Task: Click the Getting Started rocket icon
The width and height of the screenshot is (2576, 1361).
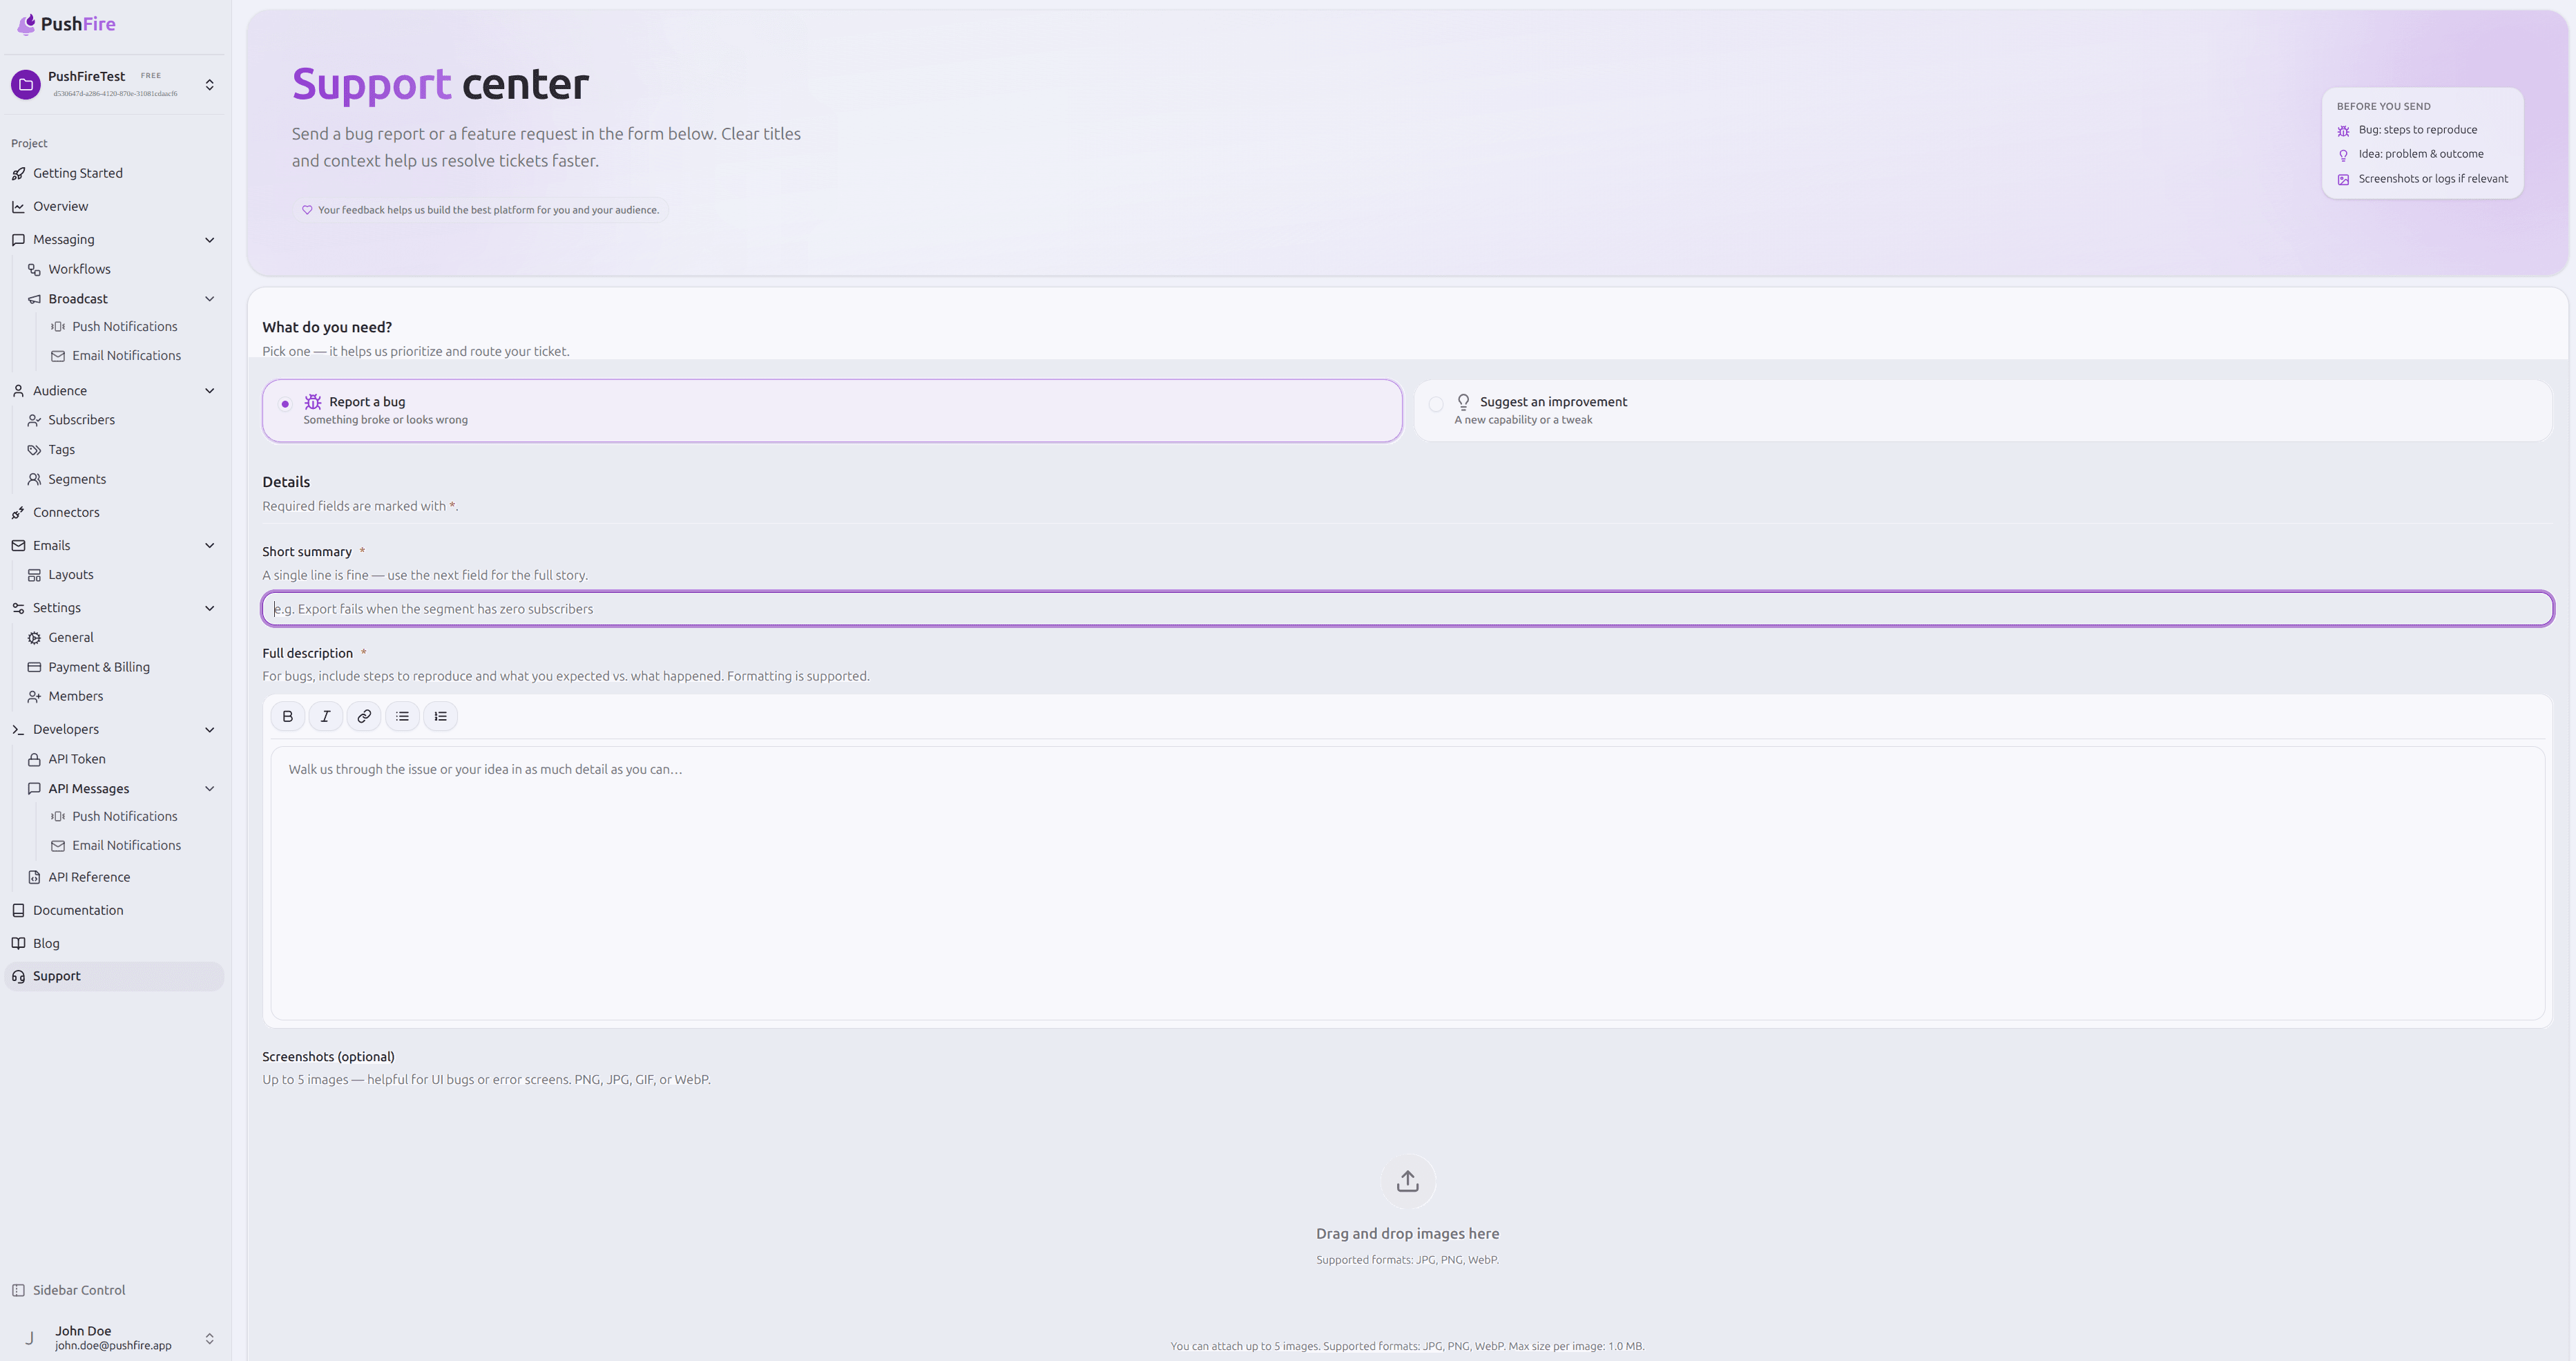Action: pyautogui.click(x=18, y=174)
